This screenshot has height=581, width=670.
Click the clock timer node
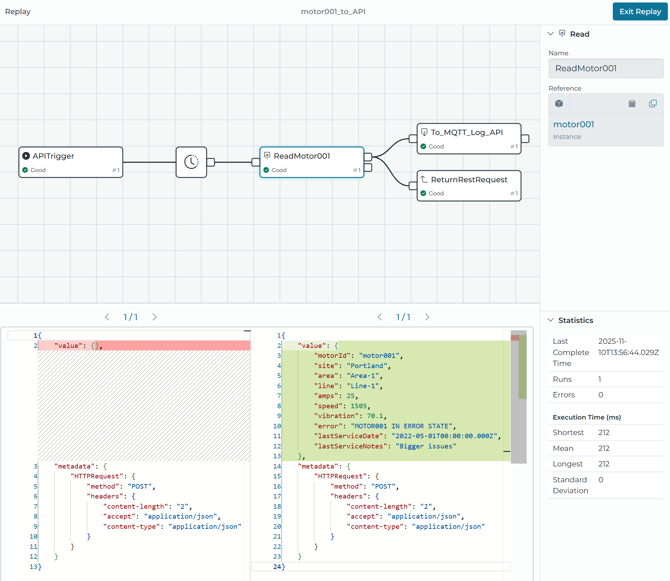pyautogui.click(x=191, y=162)
